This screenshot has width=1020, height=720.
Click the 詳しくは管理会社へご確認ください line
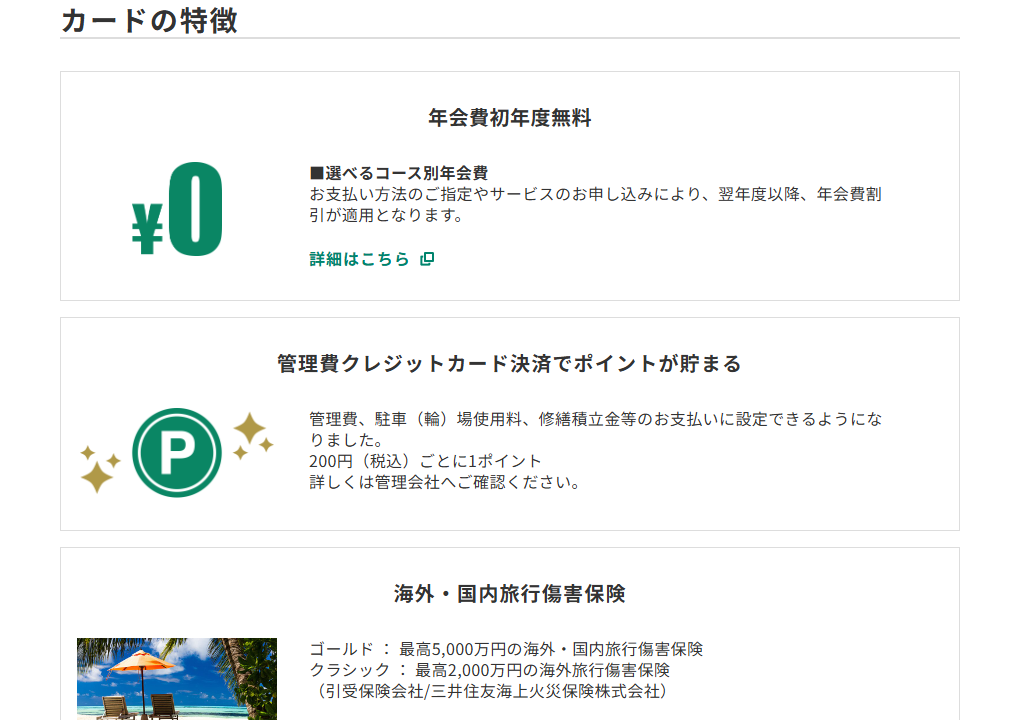coord(445,482)
